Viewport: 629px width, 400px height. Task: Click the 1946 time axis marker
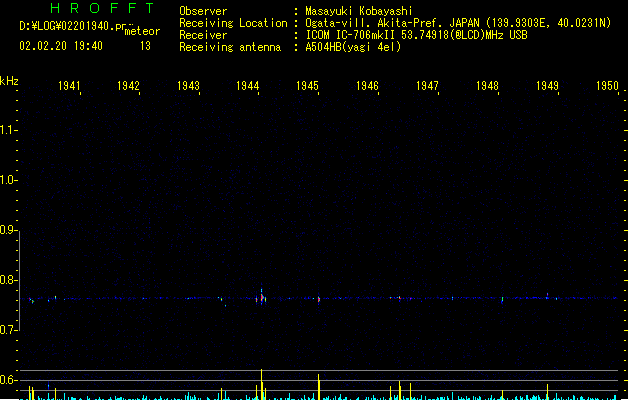pyautogui.click(x=367, y=86)
